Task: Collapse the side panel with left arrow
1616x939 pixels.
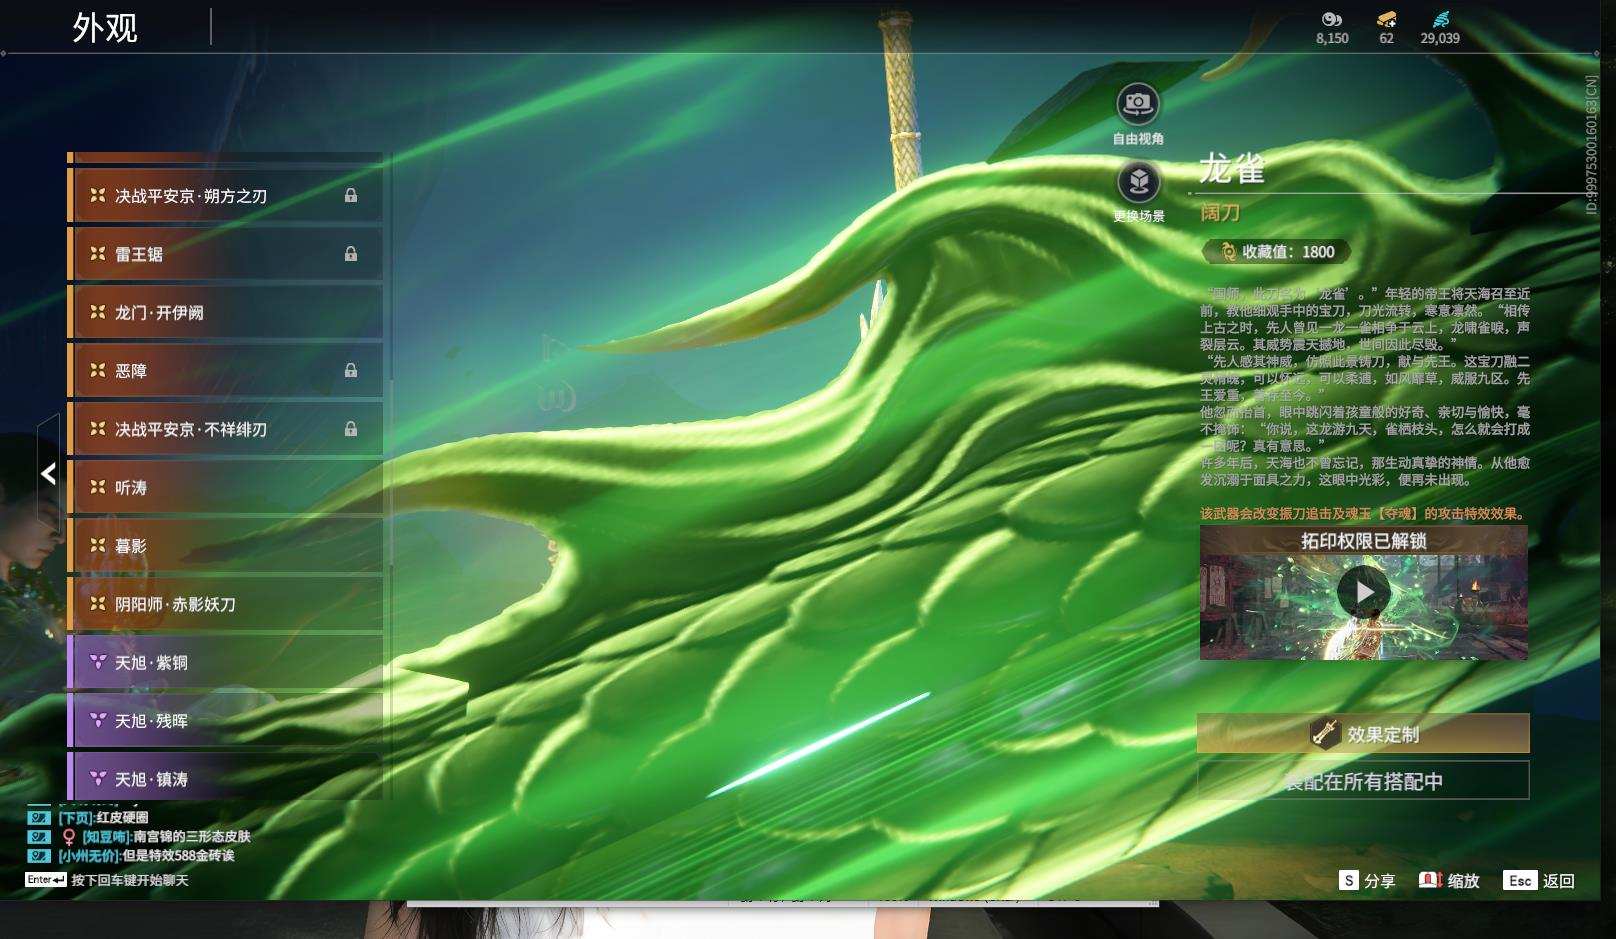Action: [x=48, y=473]
